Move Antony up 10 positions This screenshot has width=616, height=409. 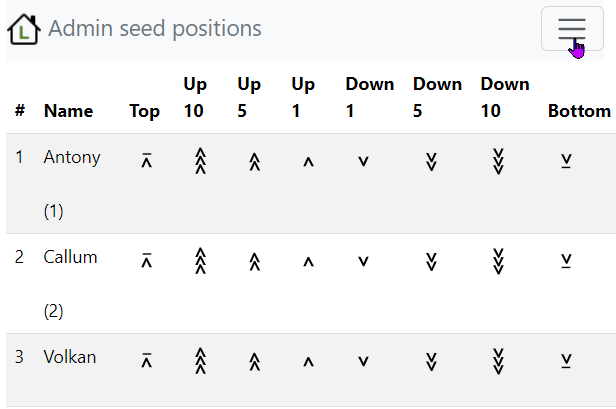coord(200,161)
